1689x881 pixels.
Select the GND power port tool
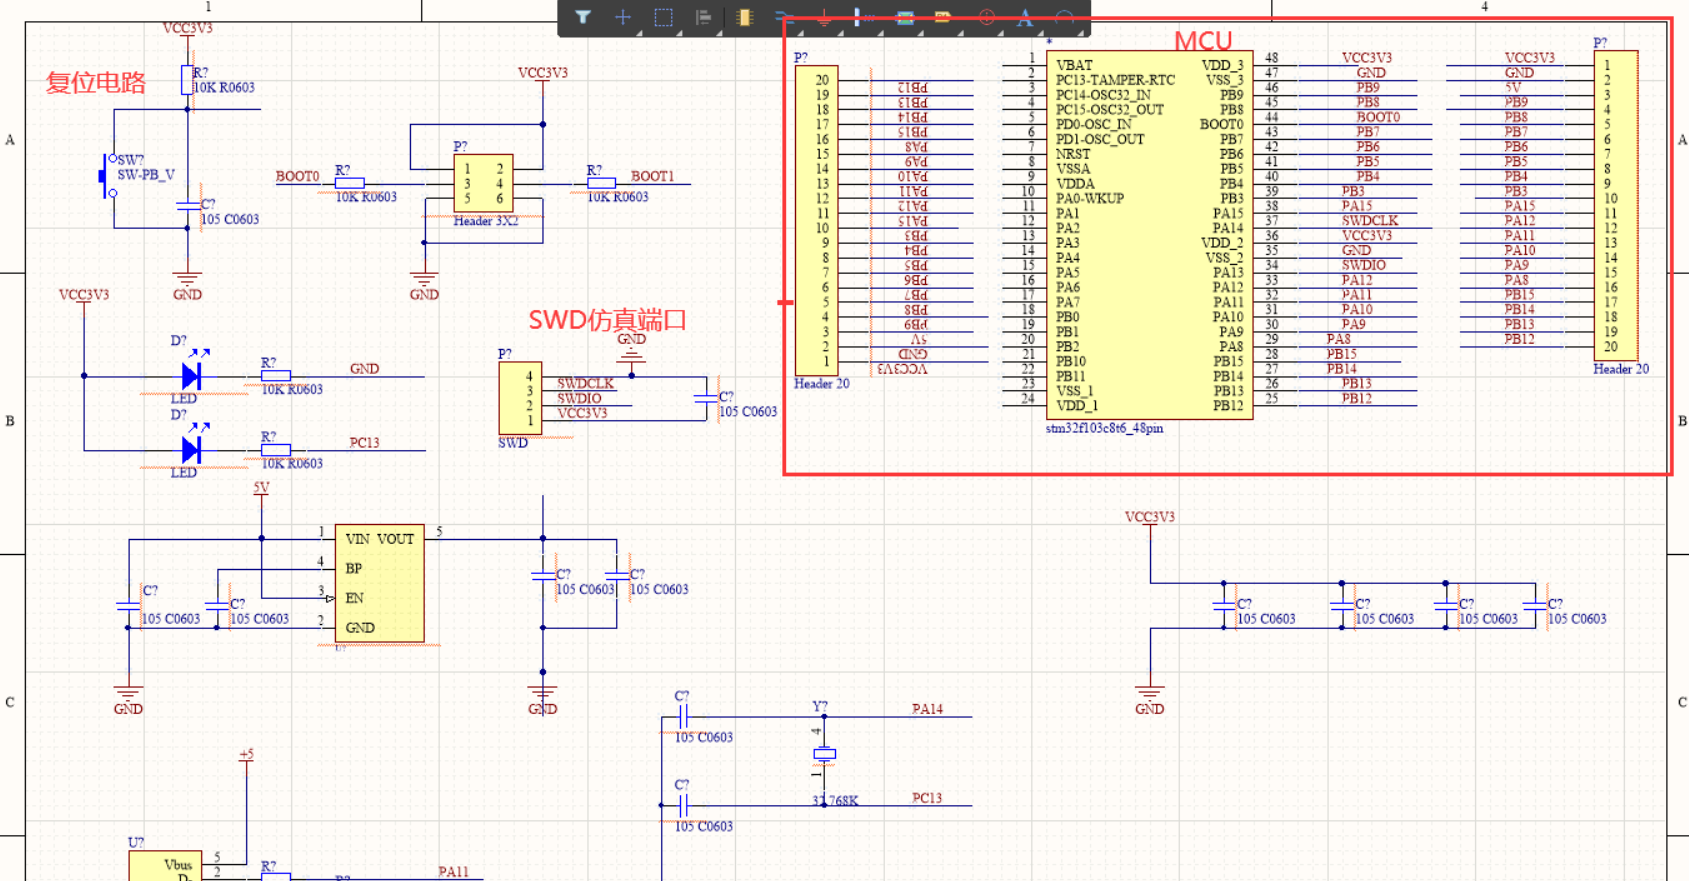pyautogui.click(x=824, y=17)
